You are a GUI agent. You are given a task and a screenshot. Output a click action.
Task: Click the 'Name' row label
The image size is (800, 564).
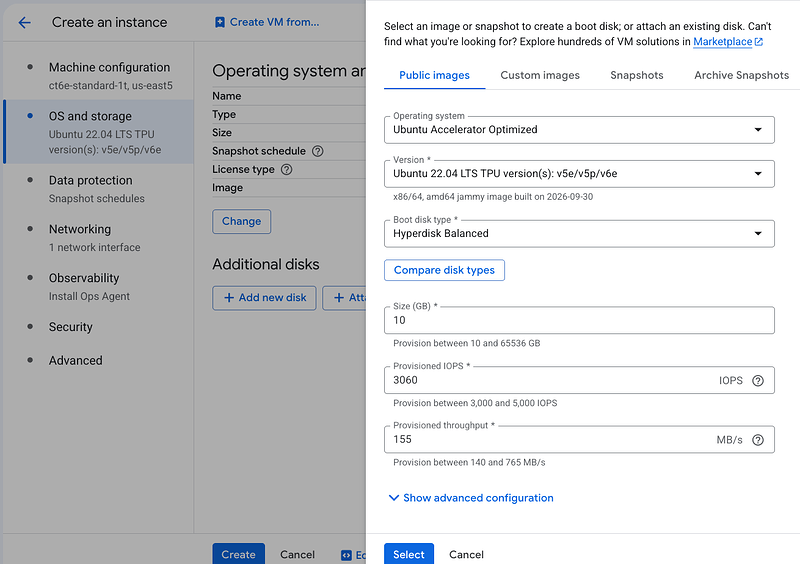[227, 96]
